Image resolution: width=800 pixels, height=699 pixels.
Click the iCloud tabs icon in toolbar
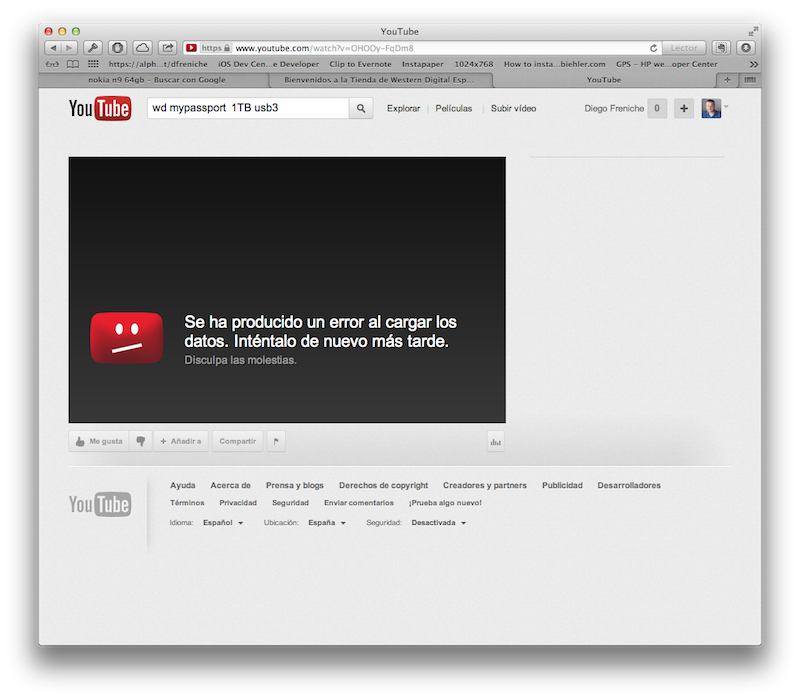(142, 48)
